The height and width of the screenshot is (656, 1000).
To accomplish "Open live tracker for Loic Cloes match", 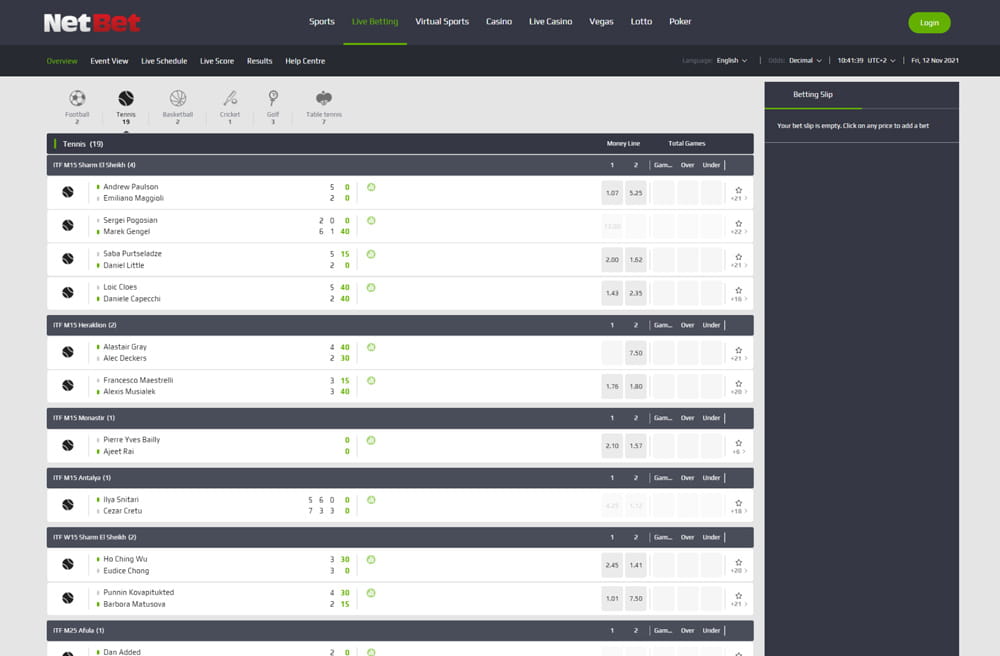I will [371, 288].
